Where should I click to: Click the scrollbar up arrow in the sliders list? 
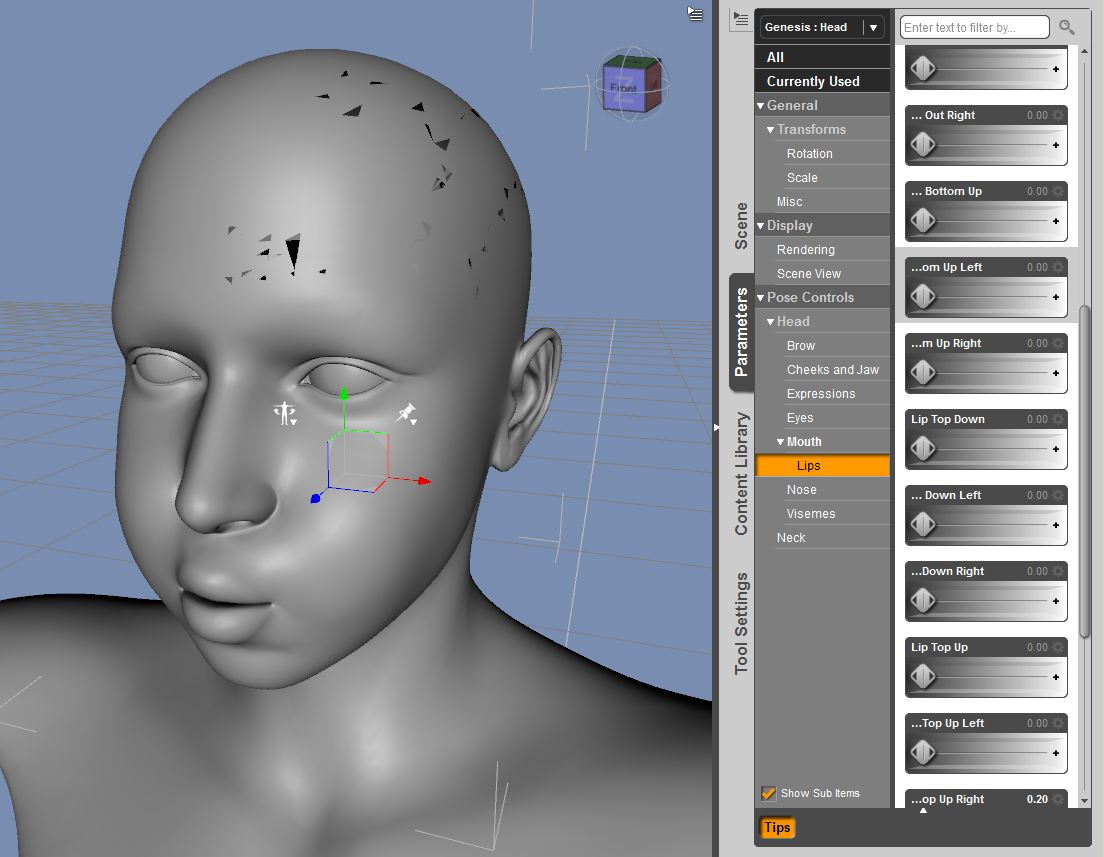1084,51
